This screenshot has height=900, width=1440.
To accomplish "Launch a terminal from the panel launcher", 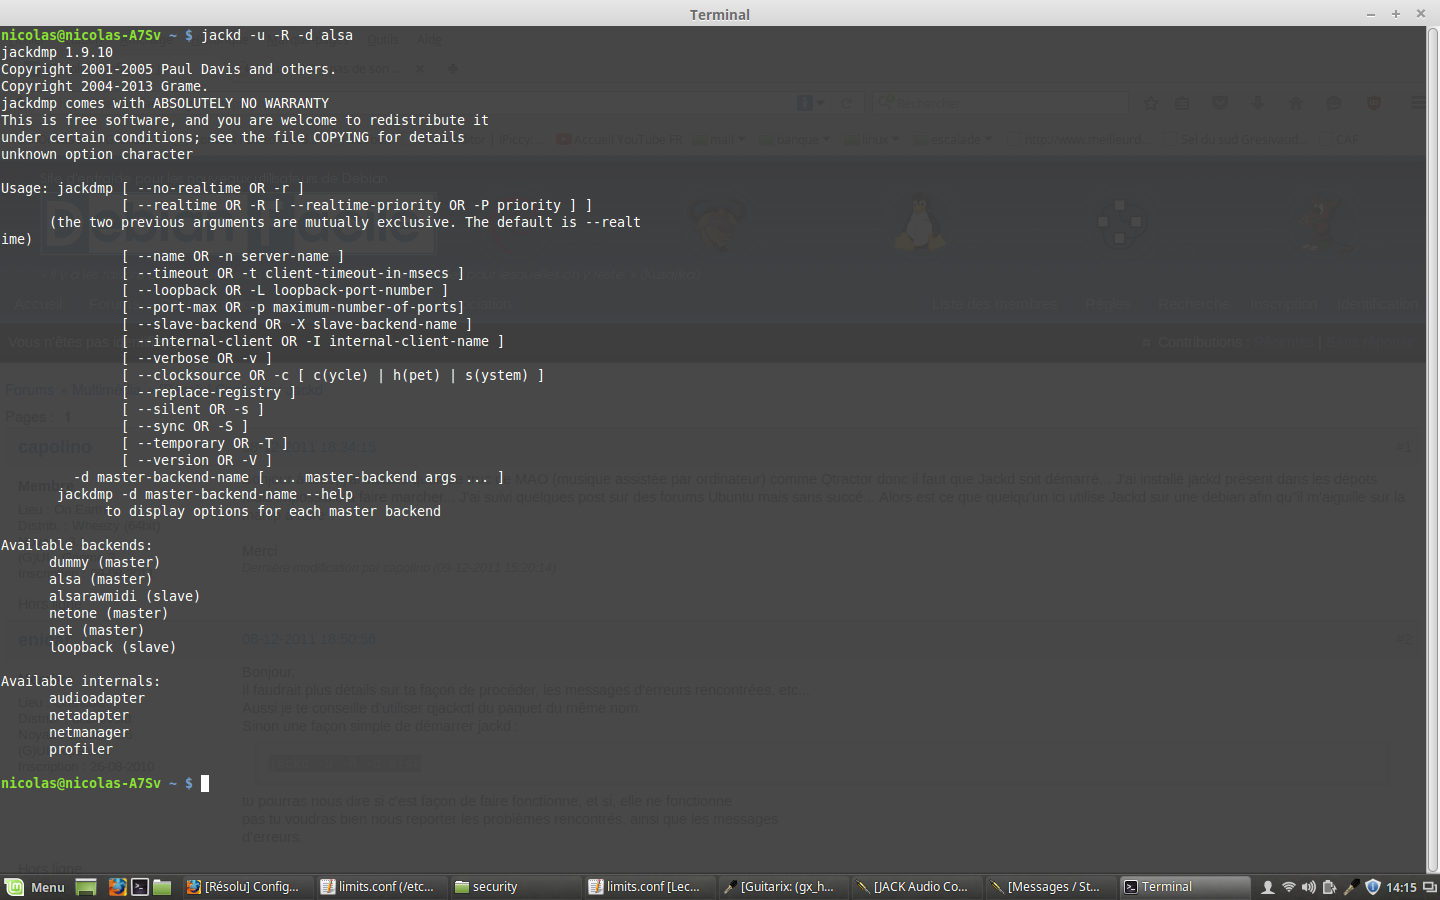I will tap(140, 887).
